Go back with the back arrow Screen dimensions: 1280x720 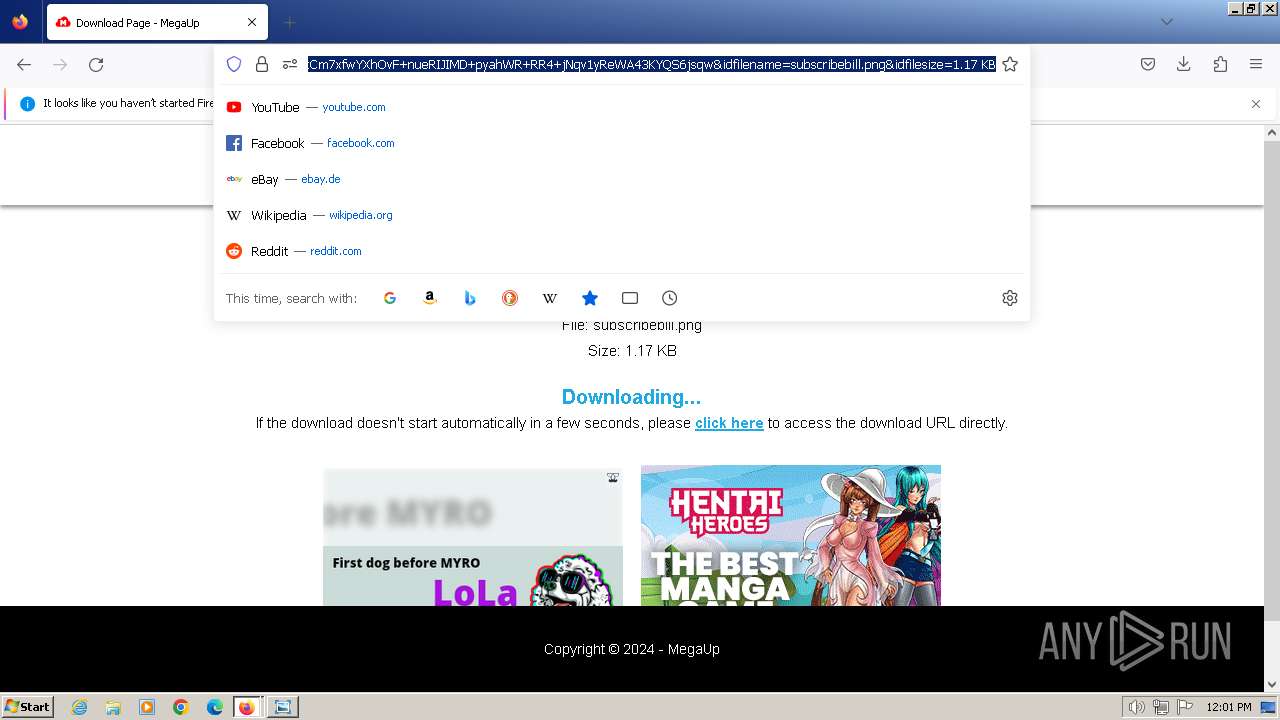point(24,64)
